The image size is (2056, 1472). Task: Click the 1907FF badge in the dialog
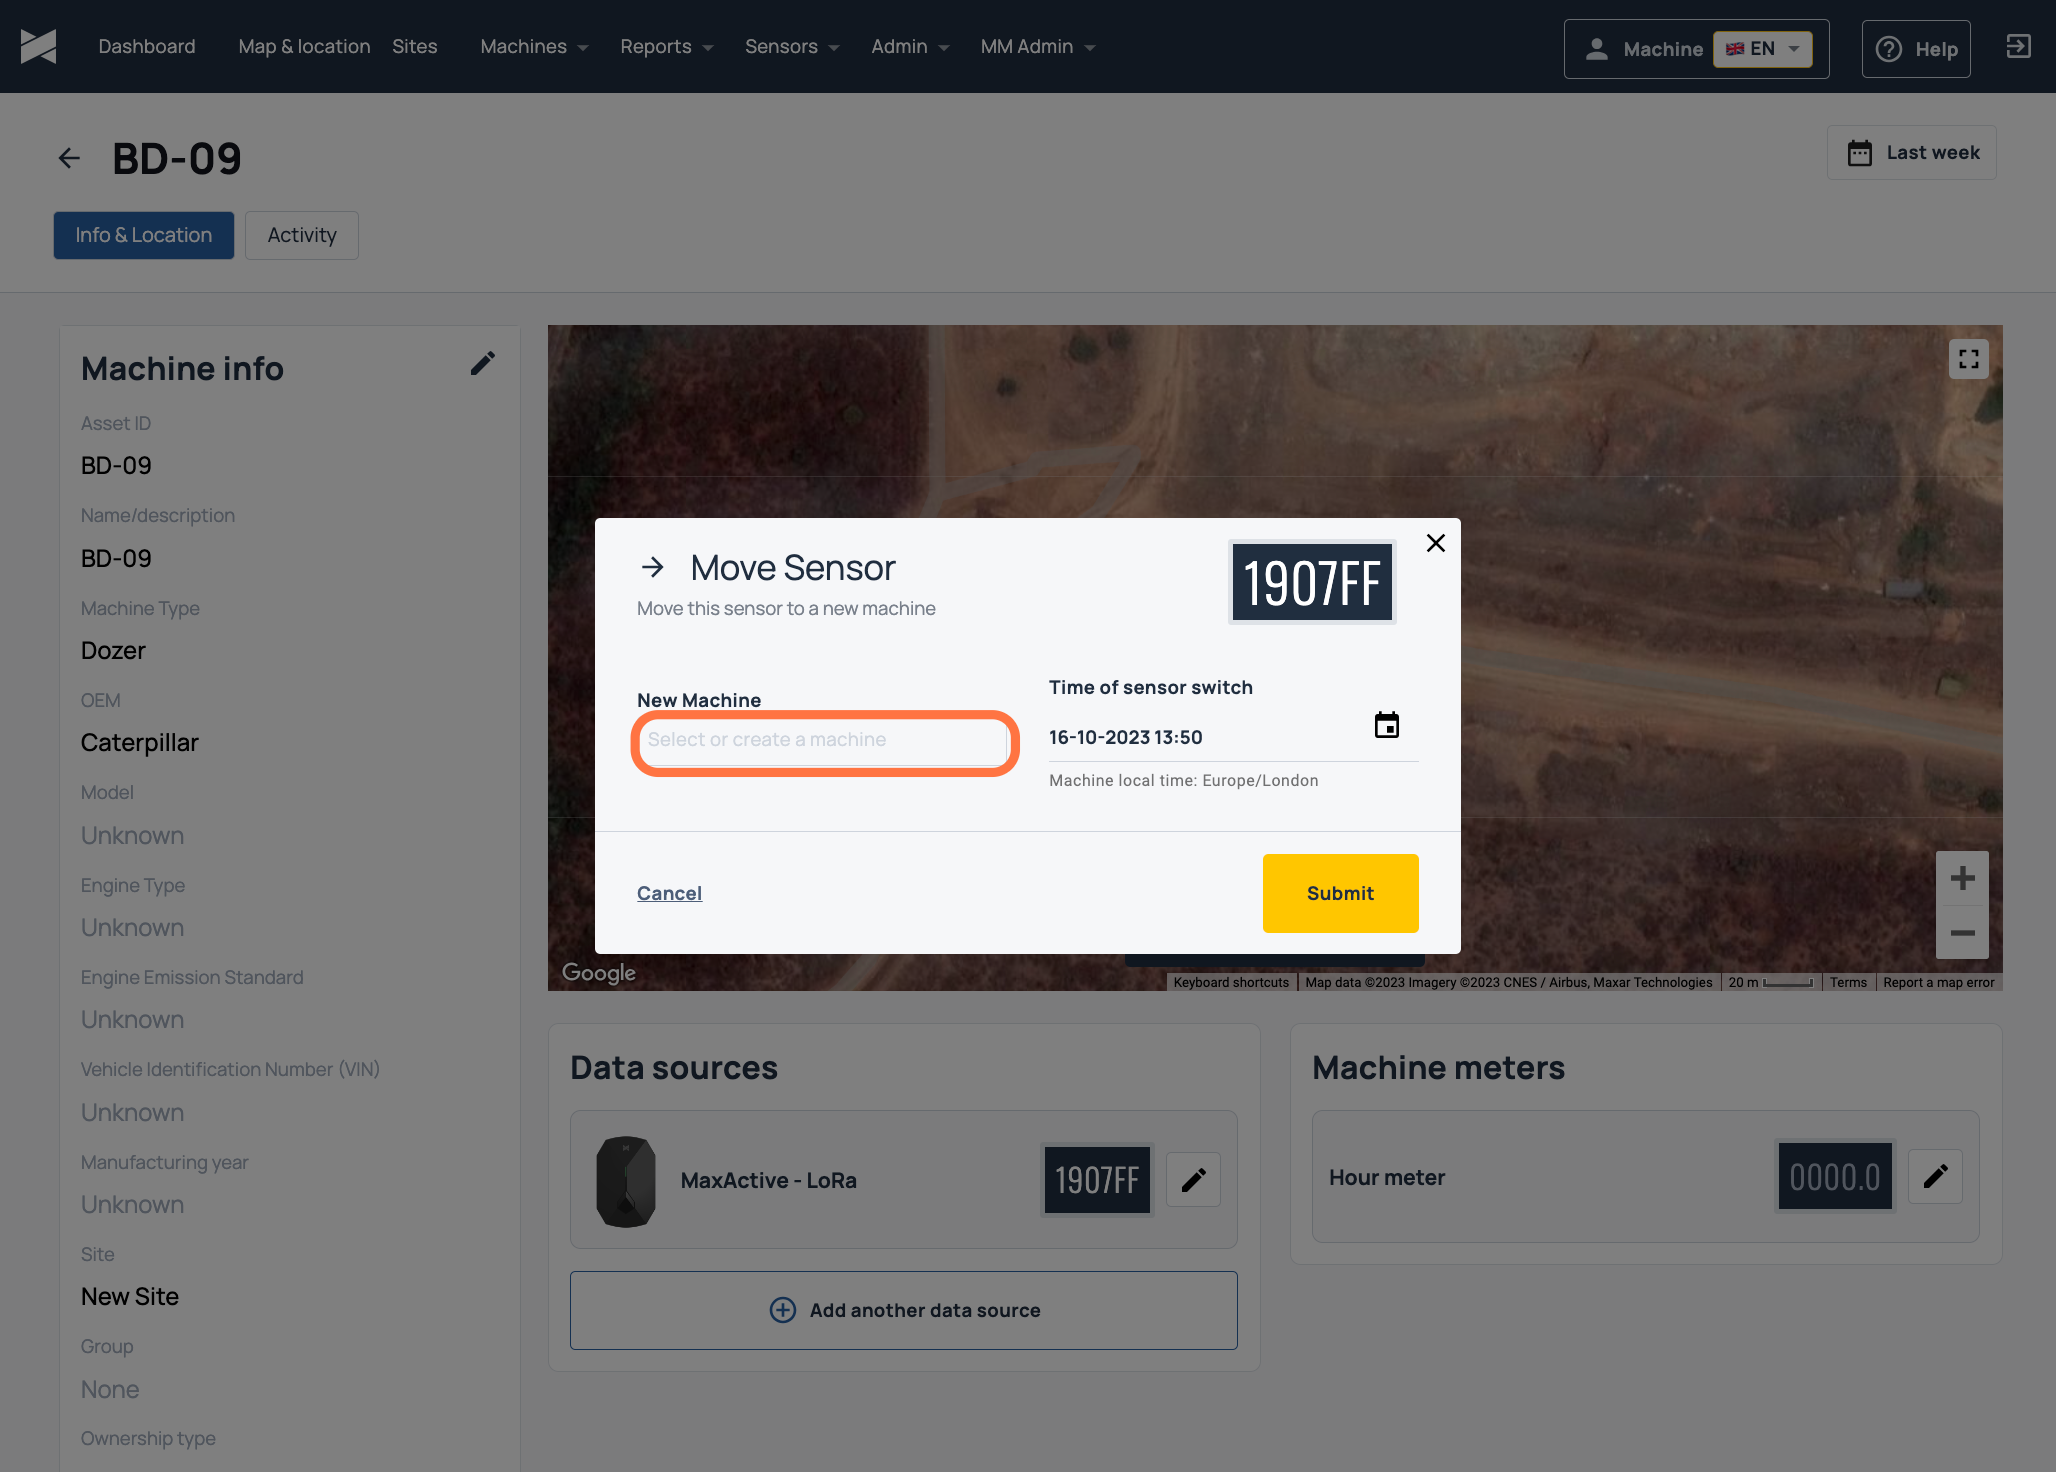[x=1311, y=582]
